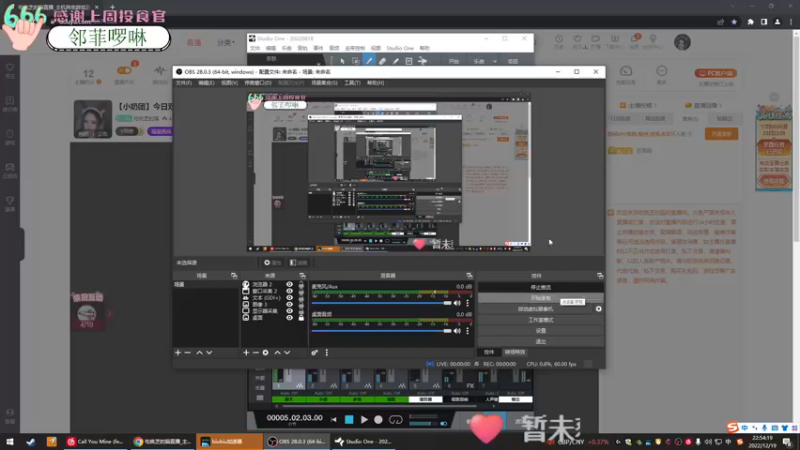Image resolution: width=800 pixels, height=450 pixels.
Task: Toggle visibility of 显示器采集 source
Action: coord(289,311)
